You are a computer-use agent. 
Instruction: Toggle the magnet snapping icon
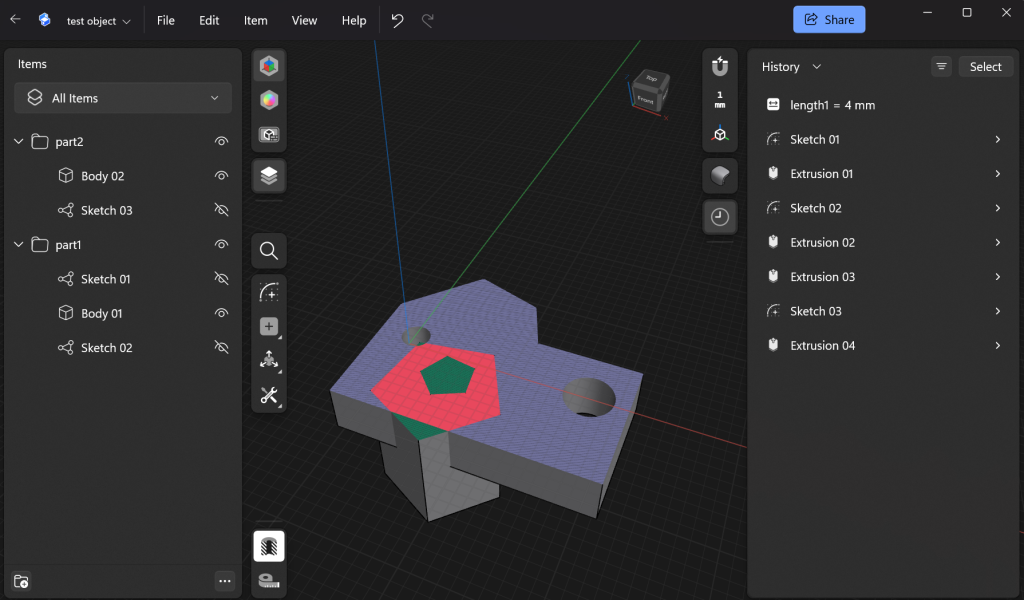(719, 66)
